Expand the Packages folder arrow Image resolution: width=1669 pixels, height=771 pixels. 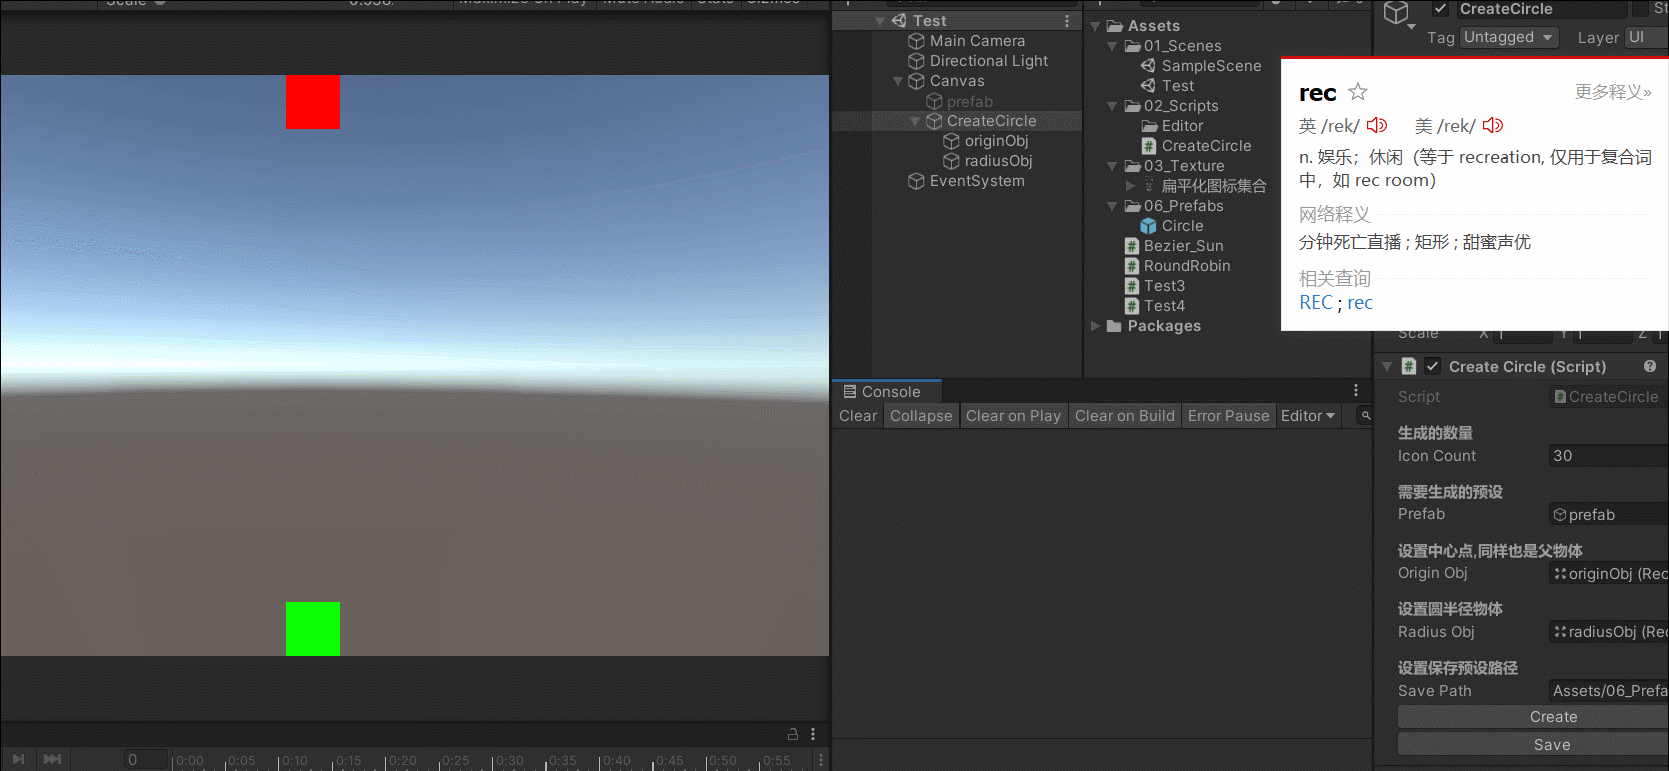pos(1095,326)
